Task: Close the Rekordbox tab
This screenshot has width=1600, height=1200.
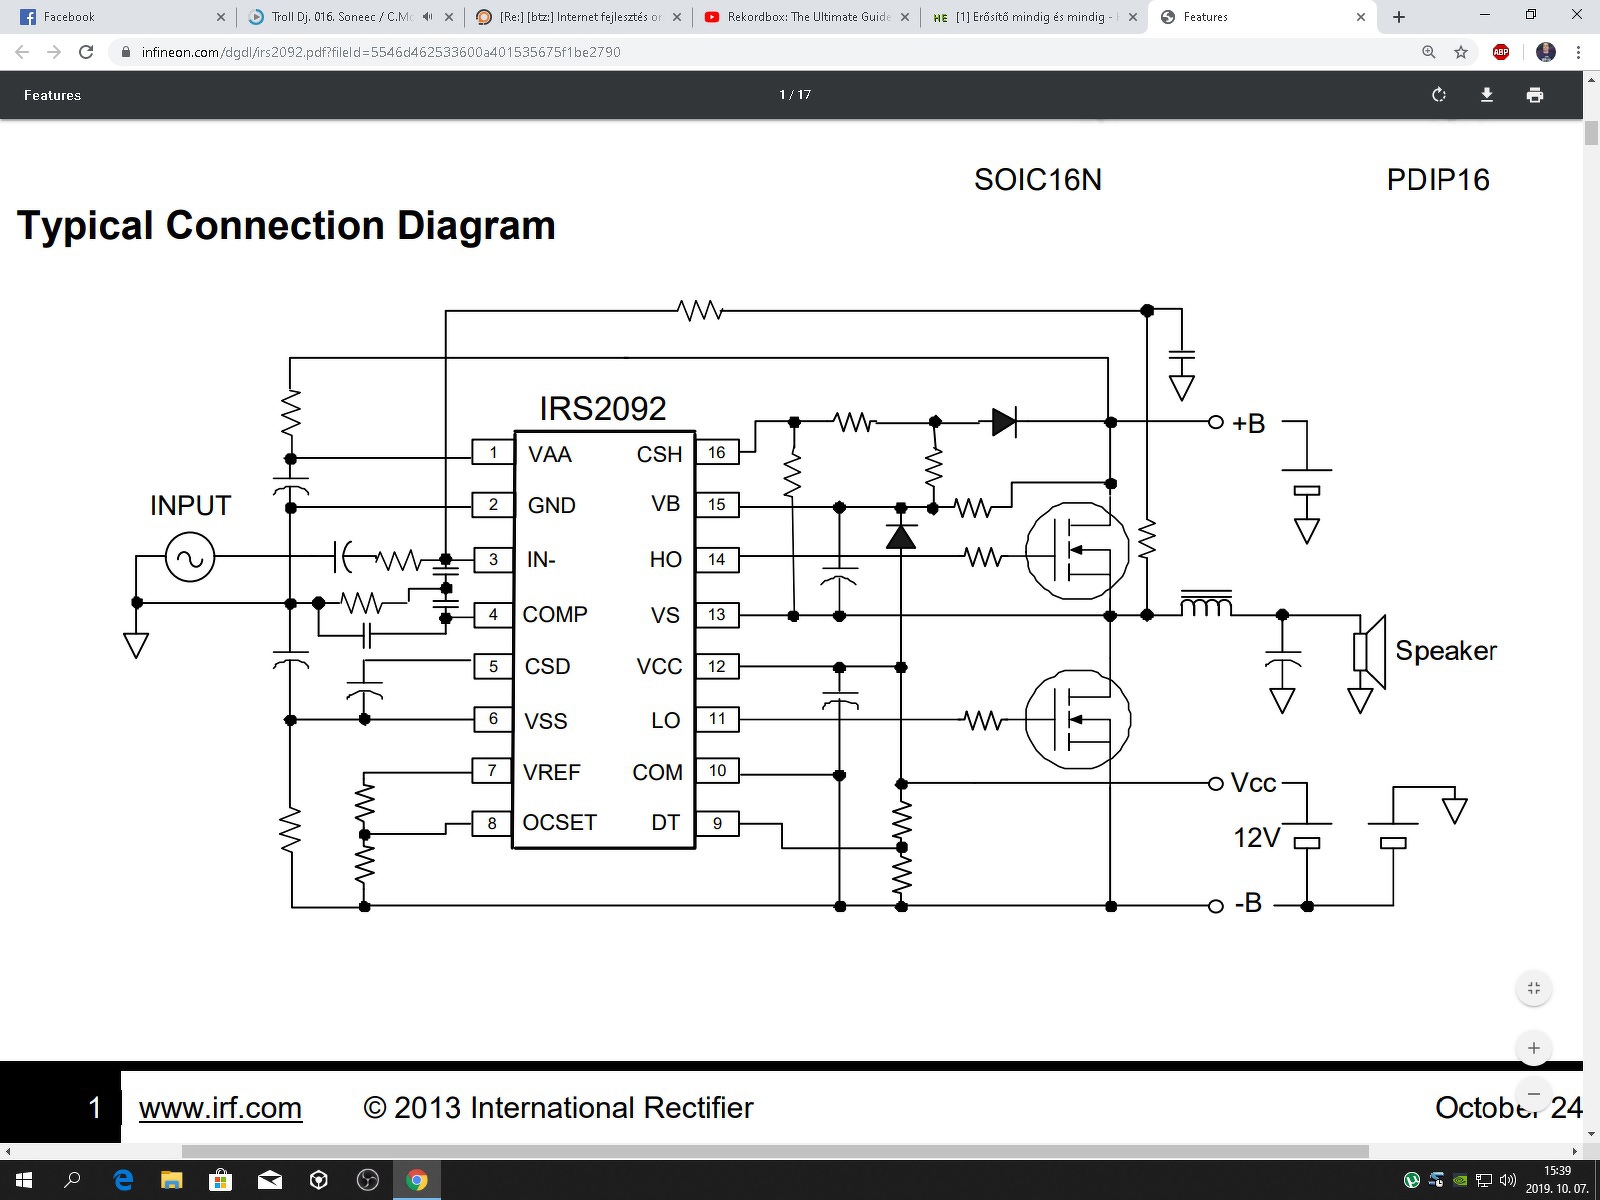Action: 905,17
